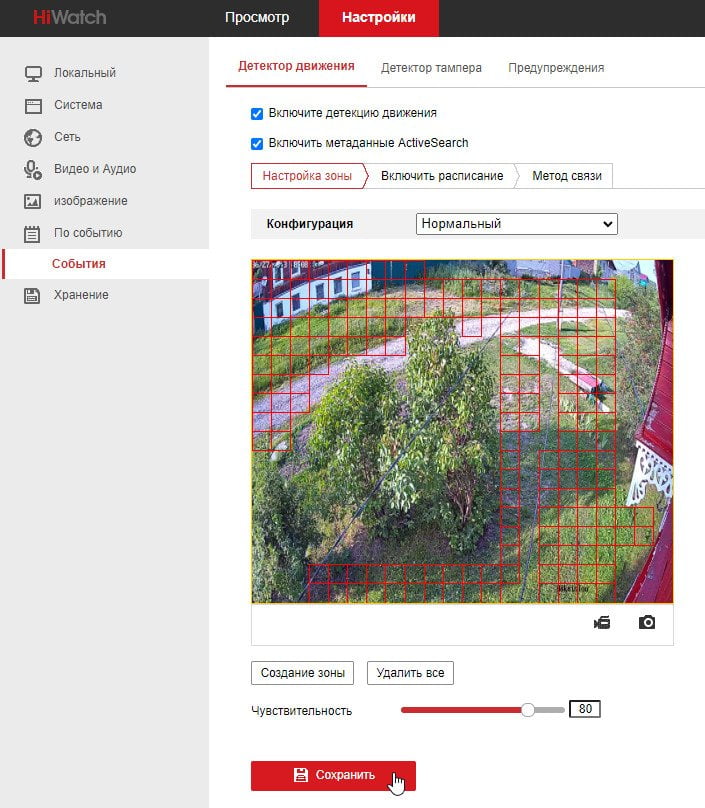705x808 pixels.
Task: Click the Конфигурация label
Action: [310, 224]
